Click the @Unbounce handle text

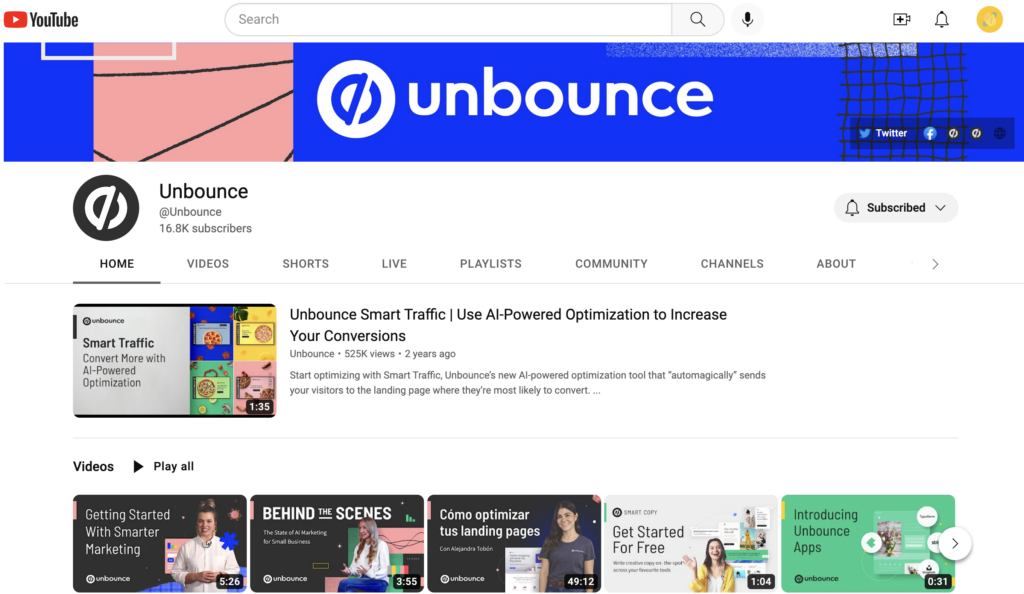coord(190,211)
